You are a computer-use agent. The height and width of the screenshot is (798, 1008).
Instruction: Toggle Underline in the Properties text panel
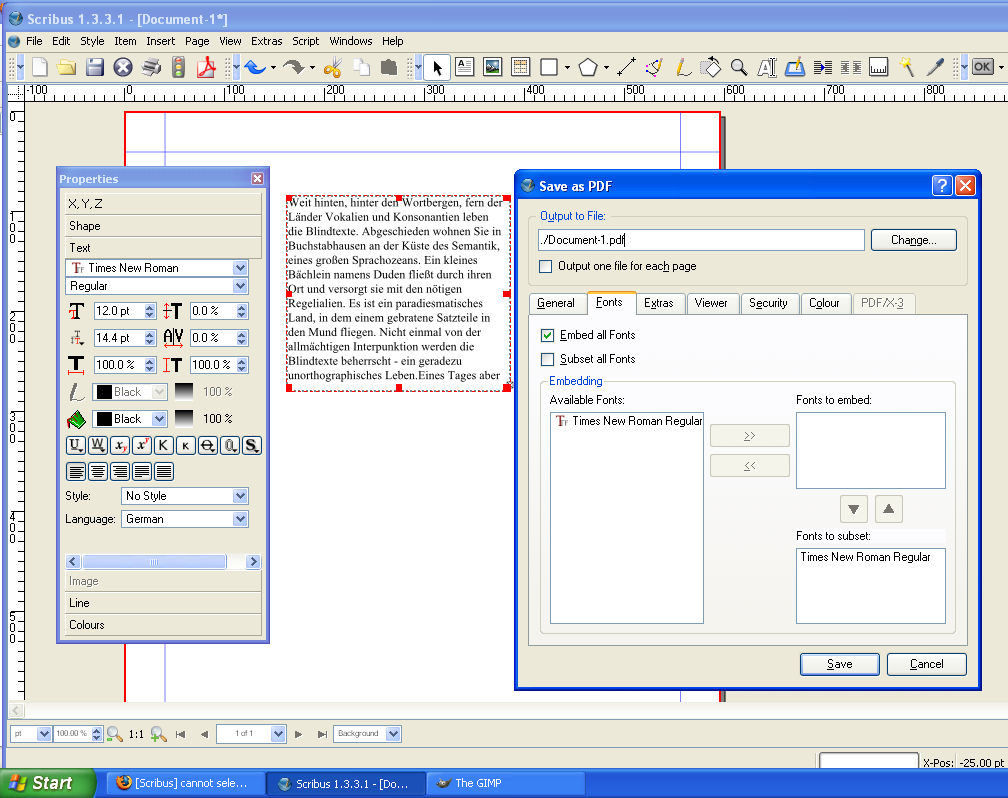tap(75, 445)
